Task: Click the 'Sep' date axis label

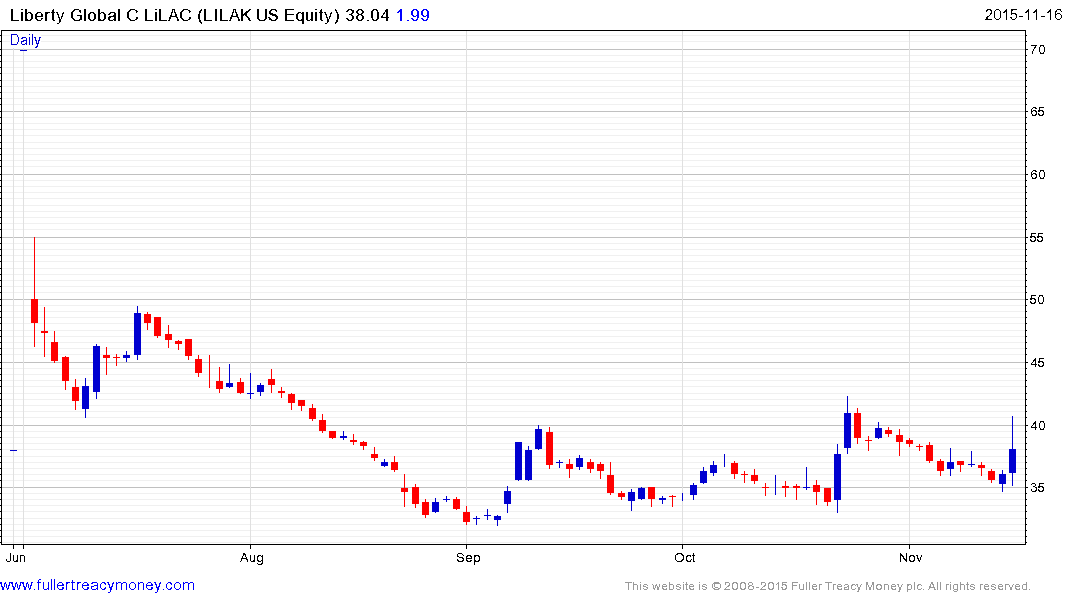Action: [468, 557]
